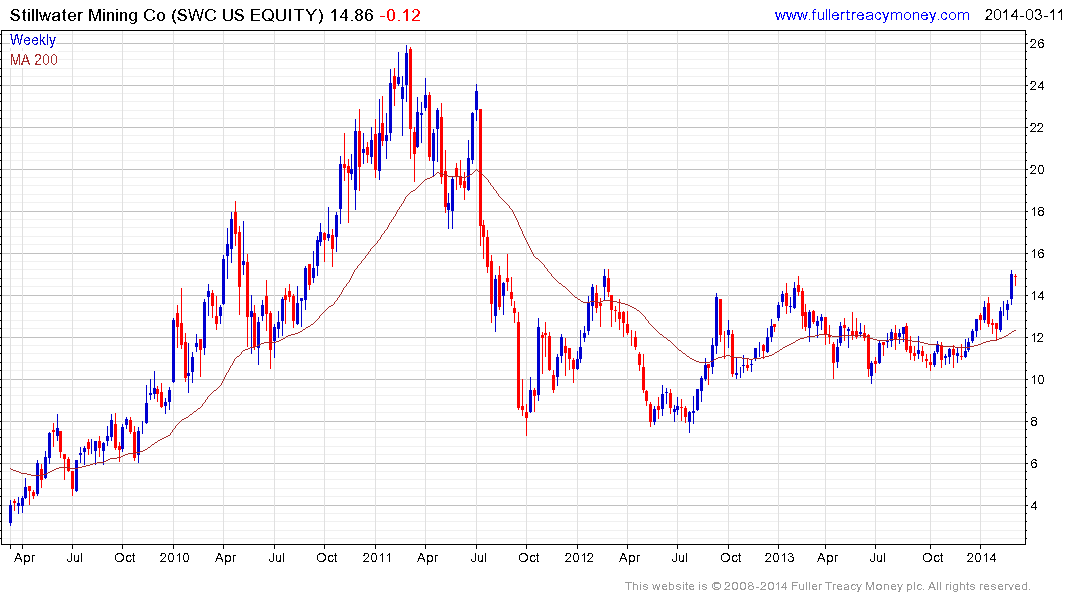The image size is (1075, 600).
Task: Click the 18 label on the price axis
Action: 1037,212
